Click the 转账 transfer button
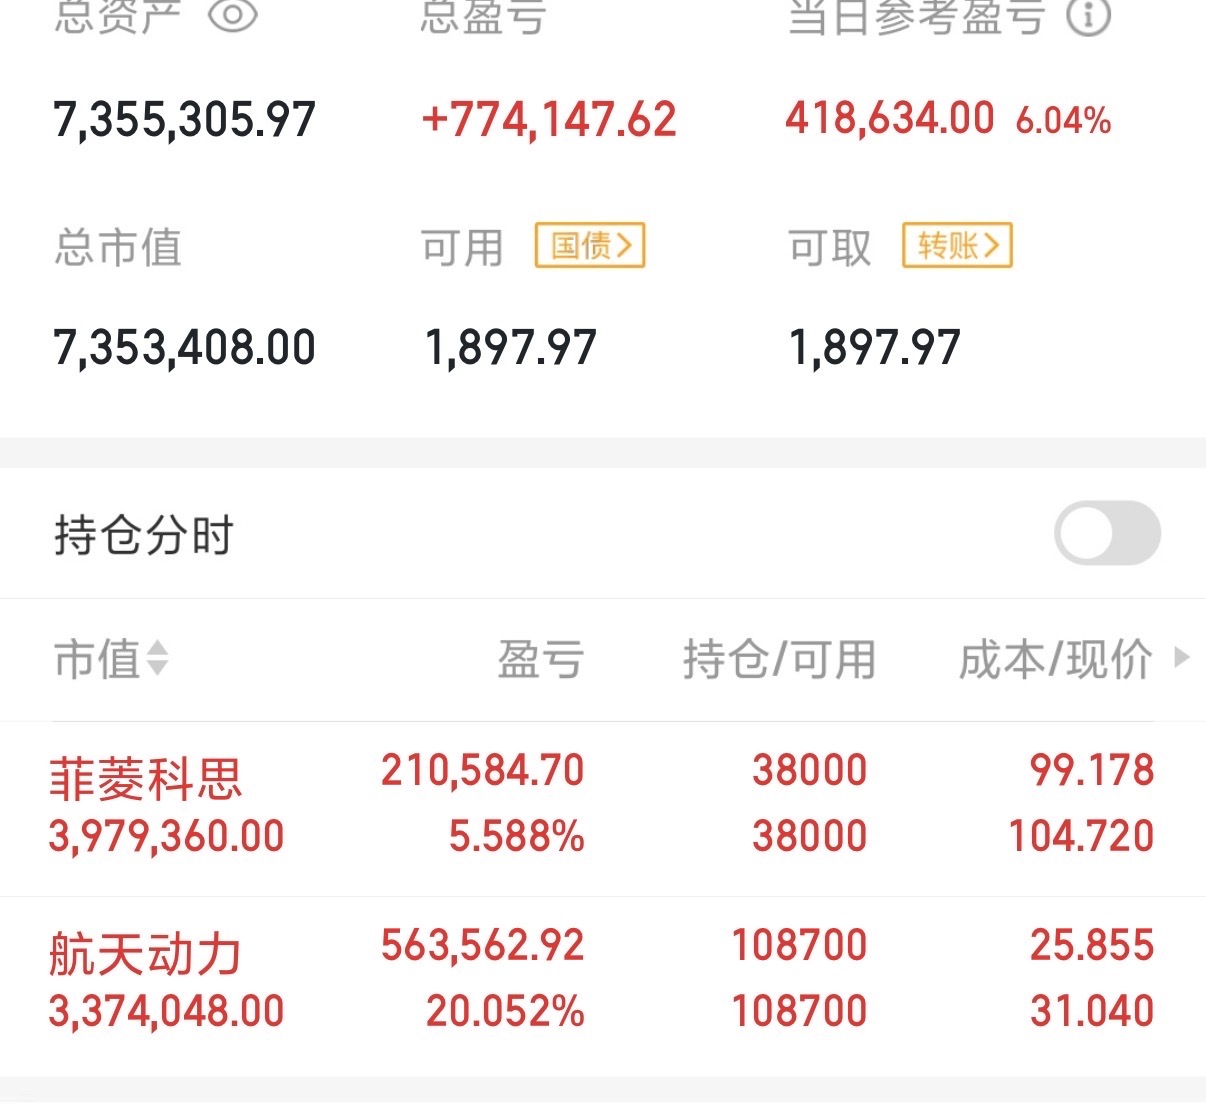The width and height of the screenshot is (1206, 1104). click(957, 245)
